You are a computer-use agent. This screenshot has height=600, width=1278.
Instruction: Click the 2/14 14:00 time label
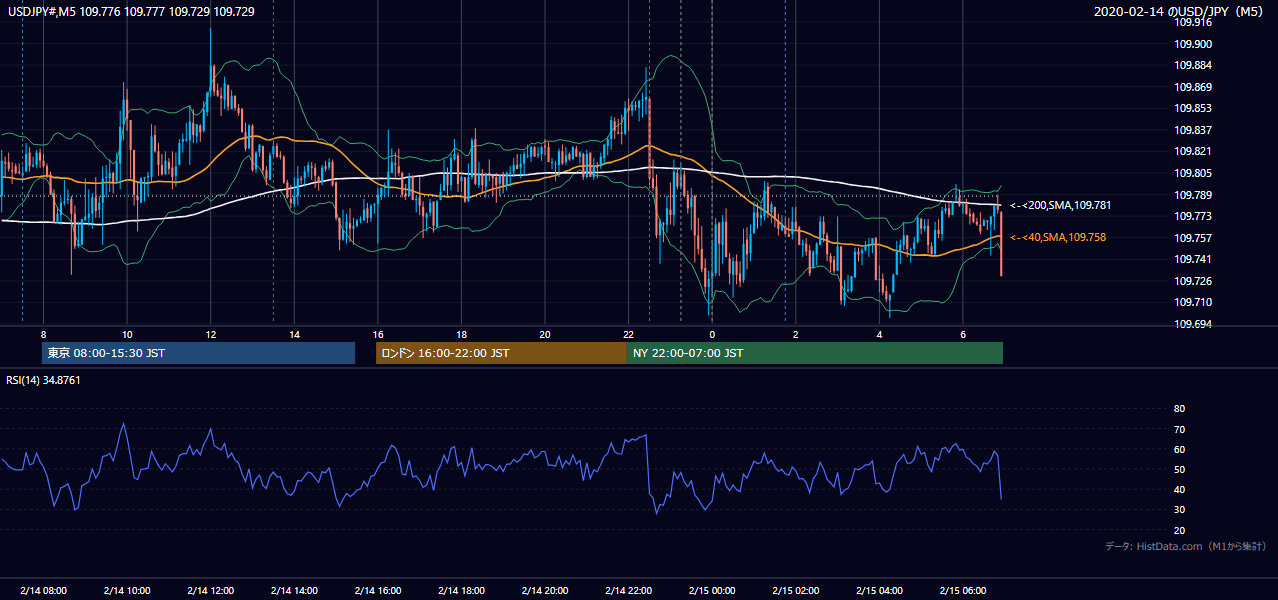293,591
